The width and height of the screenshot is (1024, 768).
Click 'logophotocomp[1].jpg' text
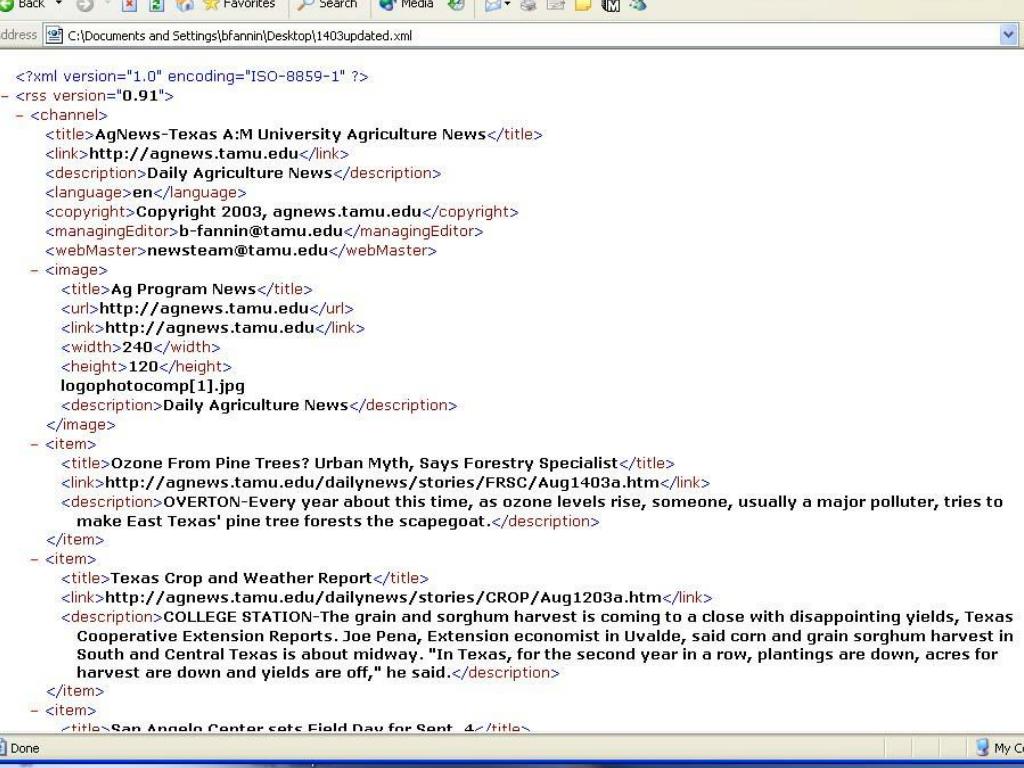[x=153, y=386]
